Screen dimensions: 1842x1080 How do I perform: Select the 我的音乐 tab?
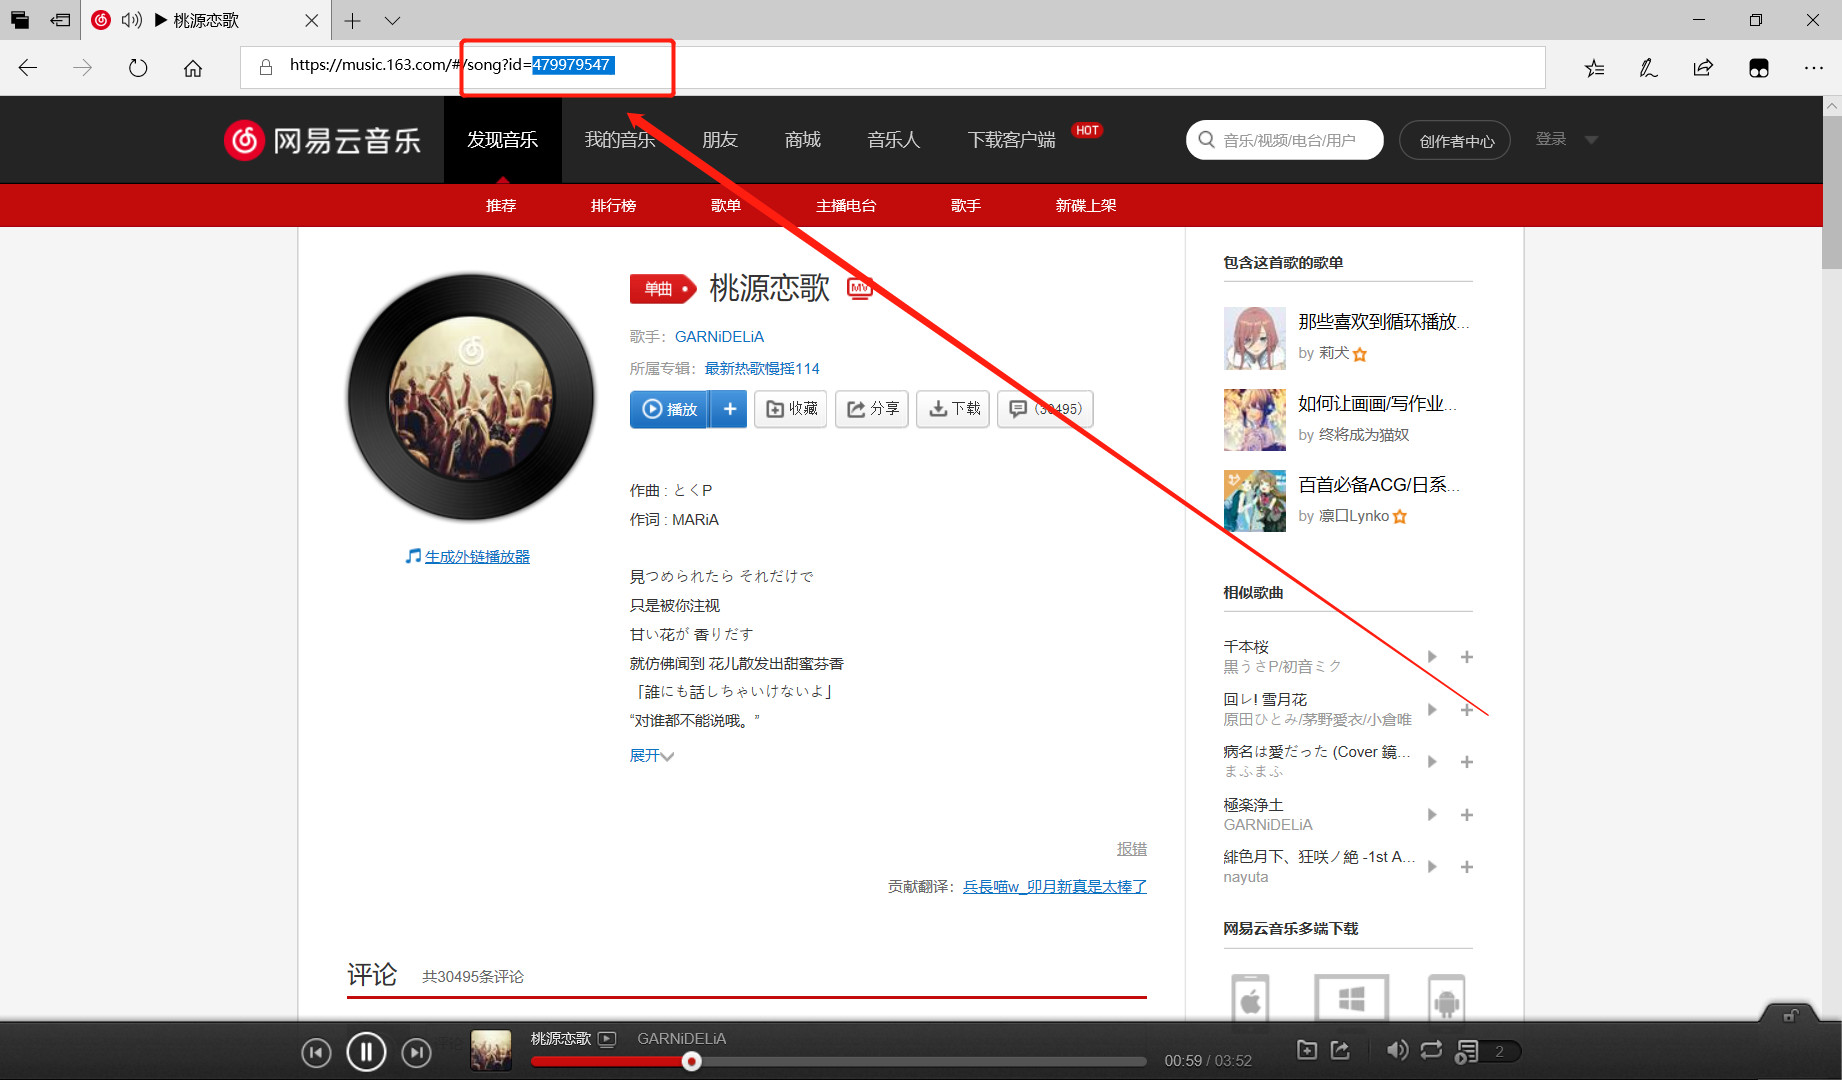620,140
